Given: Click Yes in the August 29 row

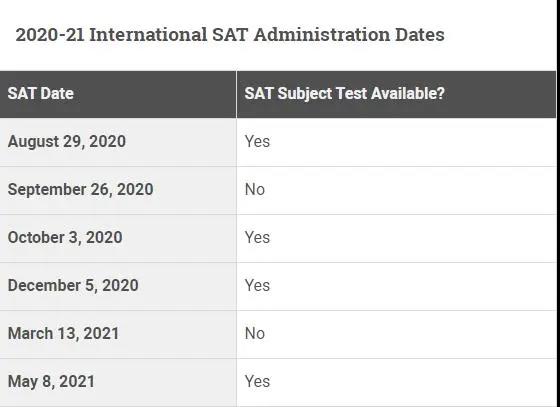Looking at the screenshot, I should pos(257,141).
